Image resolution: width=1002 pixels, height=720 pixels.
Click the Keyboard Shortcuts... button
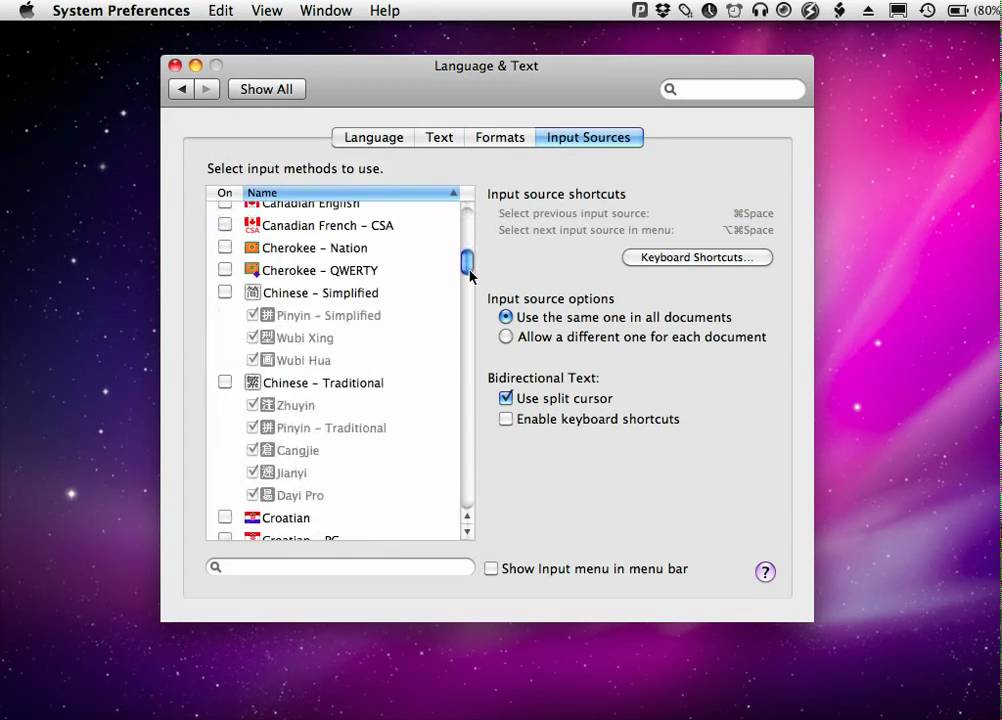point(697,257)
